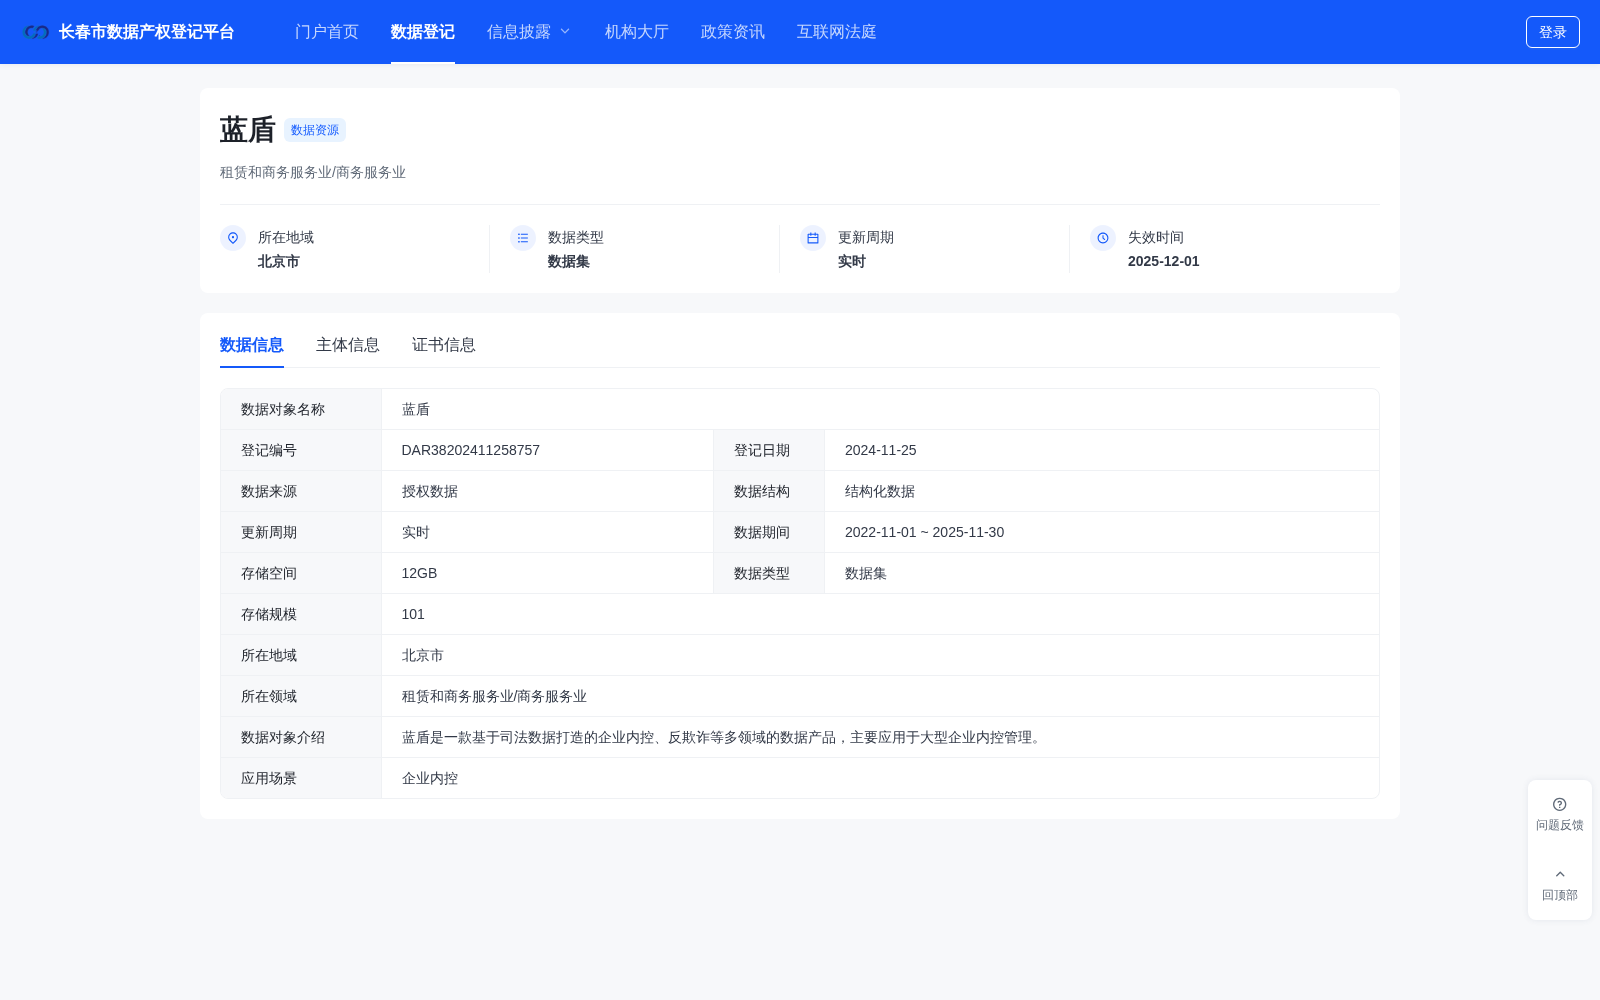
Task: Click the 登录 button
Action: point(1553,32)
